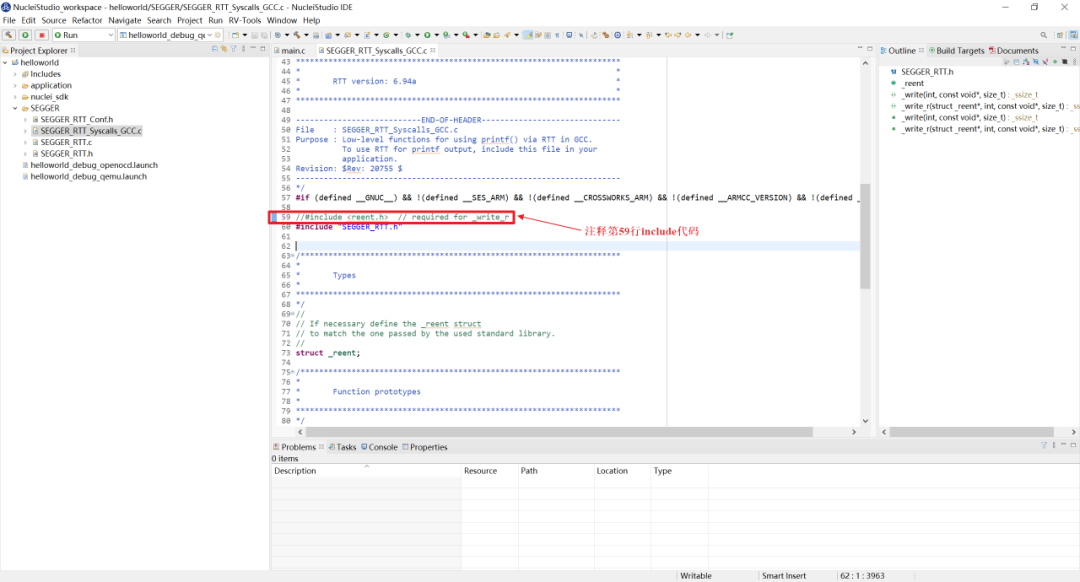This screenshot has width=1080, height=582.
Task: Click the Search magnifier in the toolbar
Action: coord(1043,35)
